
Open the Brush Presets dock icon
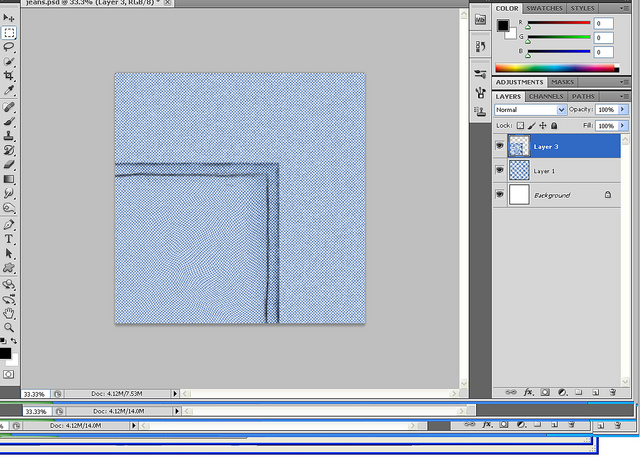pos(480,93)
